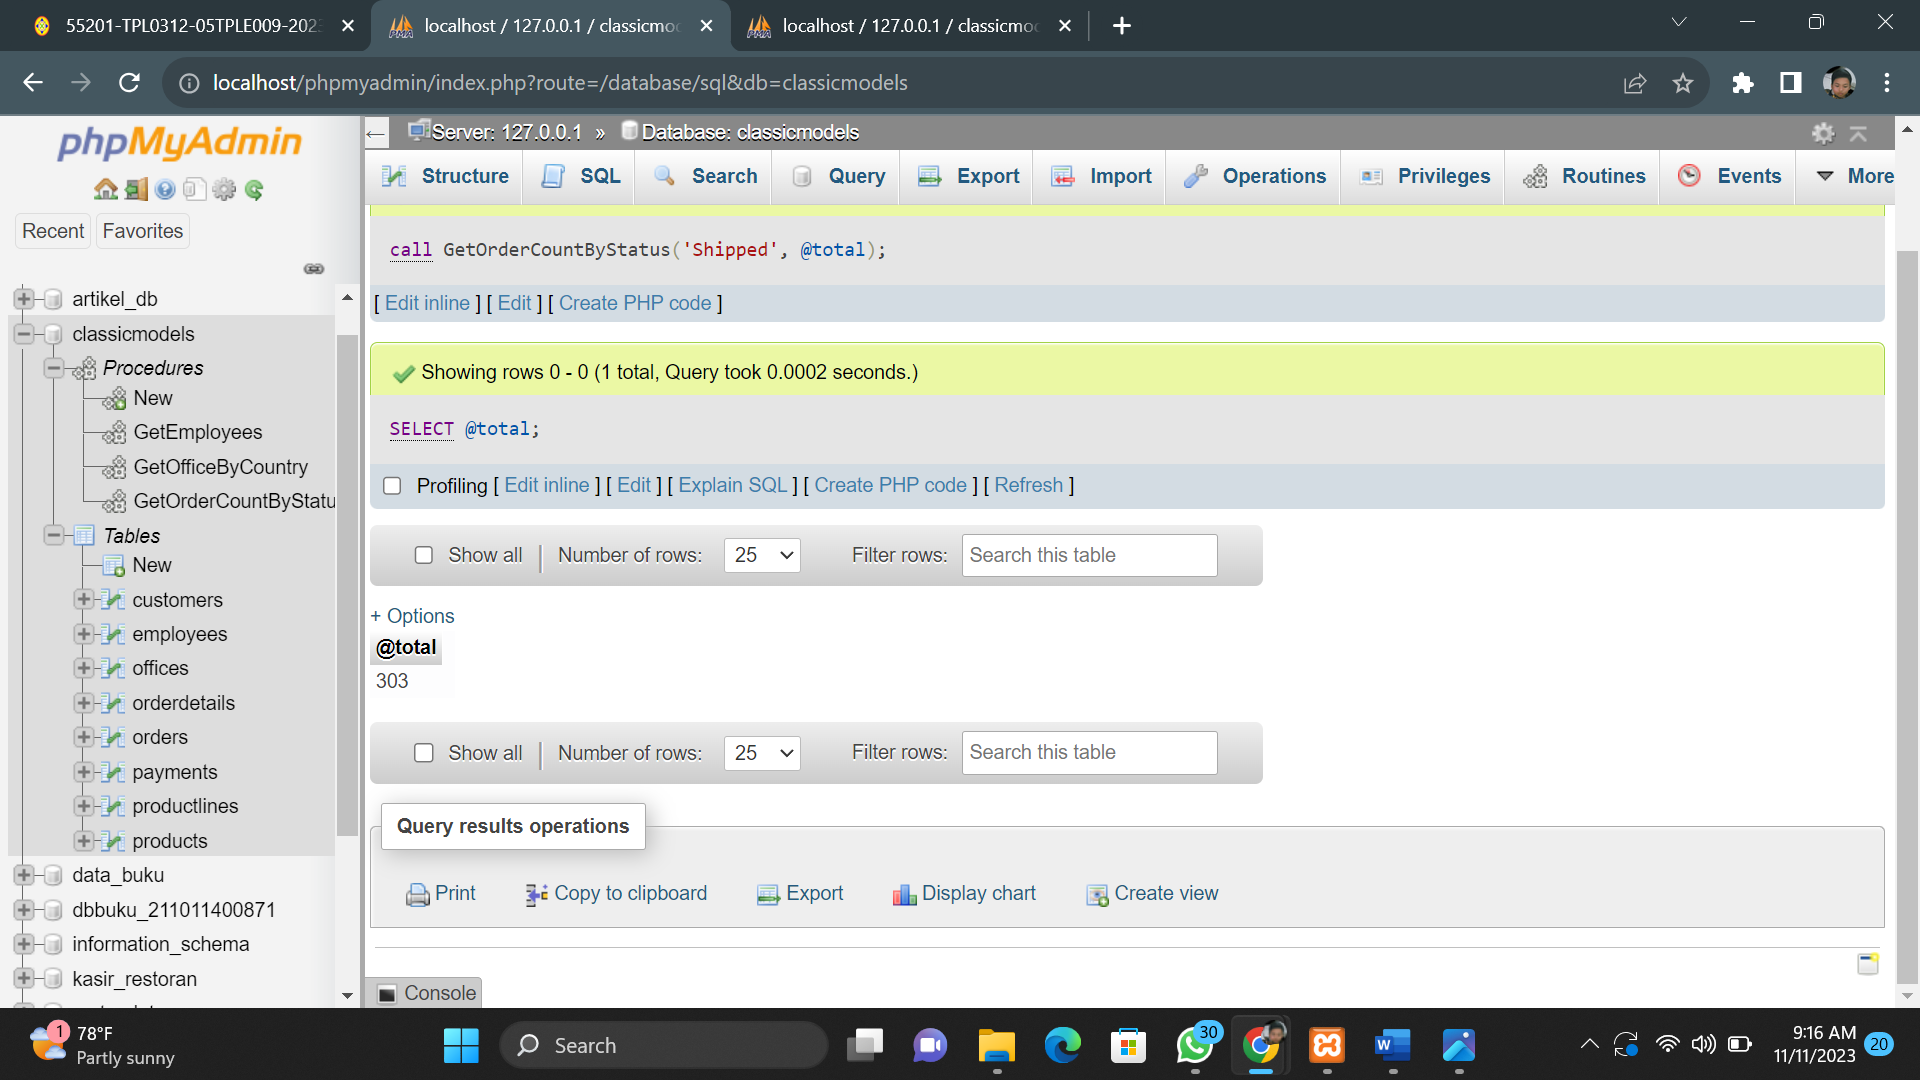Click Edit inline for call statement
The height and width of the screenshot is (1080, 1920).
pyautogui.click(x=427, y=304)
